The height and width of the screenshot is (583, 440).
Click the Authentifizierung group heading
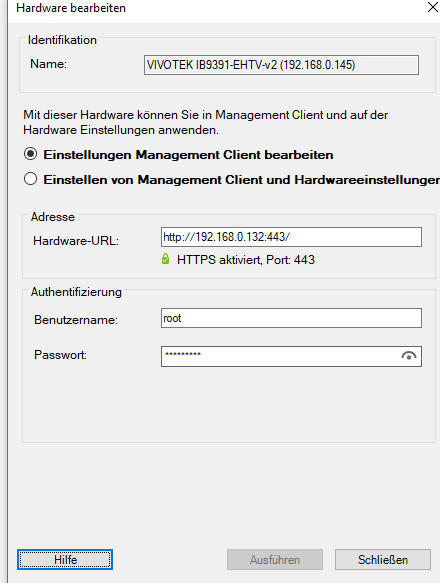point(76,292)
